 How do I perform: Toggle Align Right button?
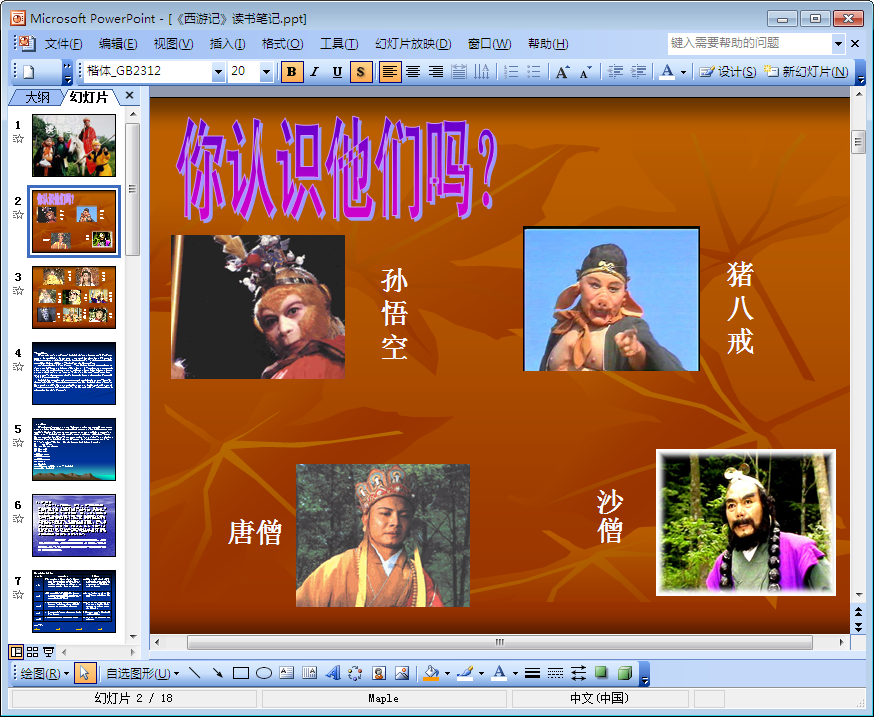pos(435,72)
